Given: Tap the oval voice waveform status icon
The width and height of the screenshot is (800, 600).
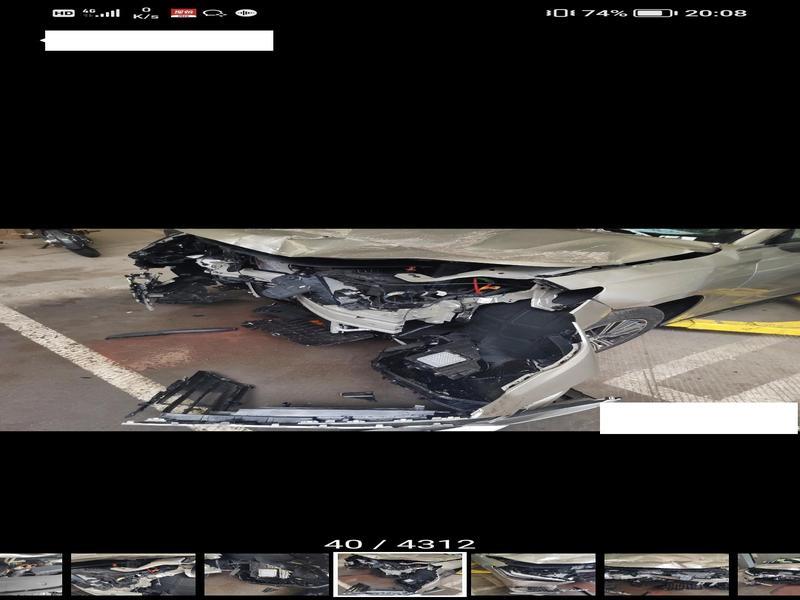Looking at the screenshot, I should click(x=246, y=13).
